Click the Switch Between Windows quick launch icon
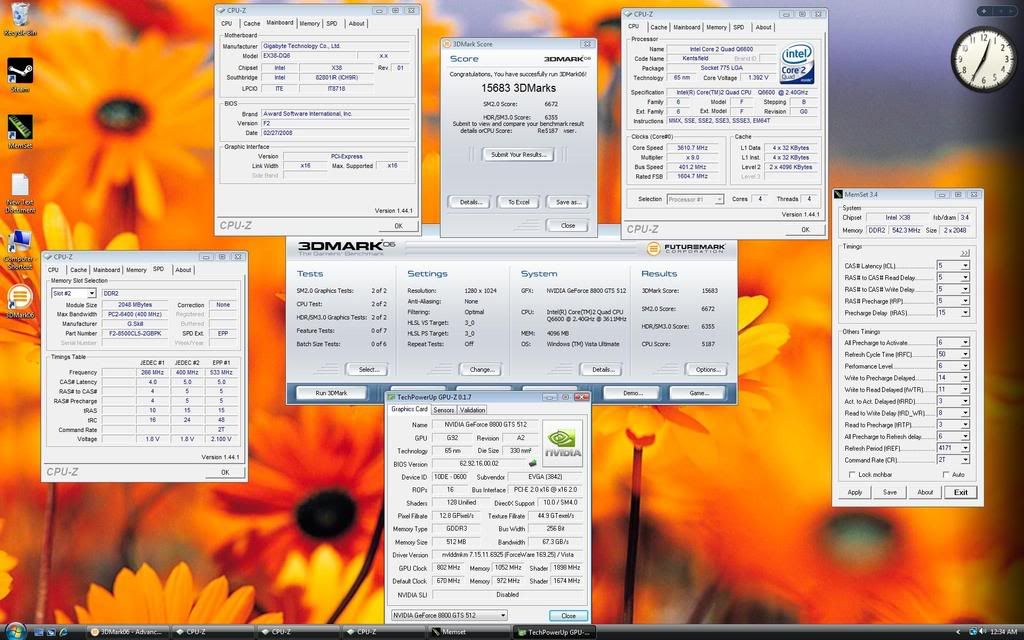Viewport: 1024px width, 640px height. [x=51, y=632]
